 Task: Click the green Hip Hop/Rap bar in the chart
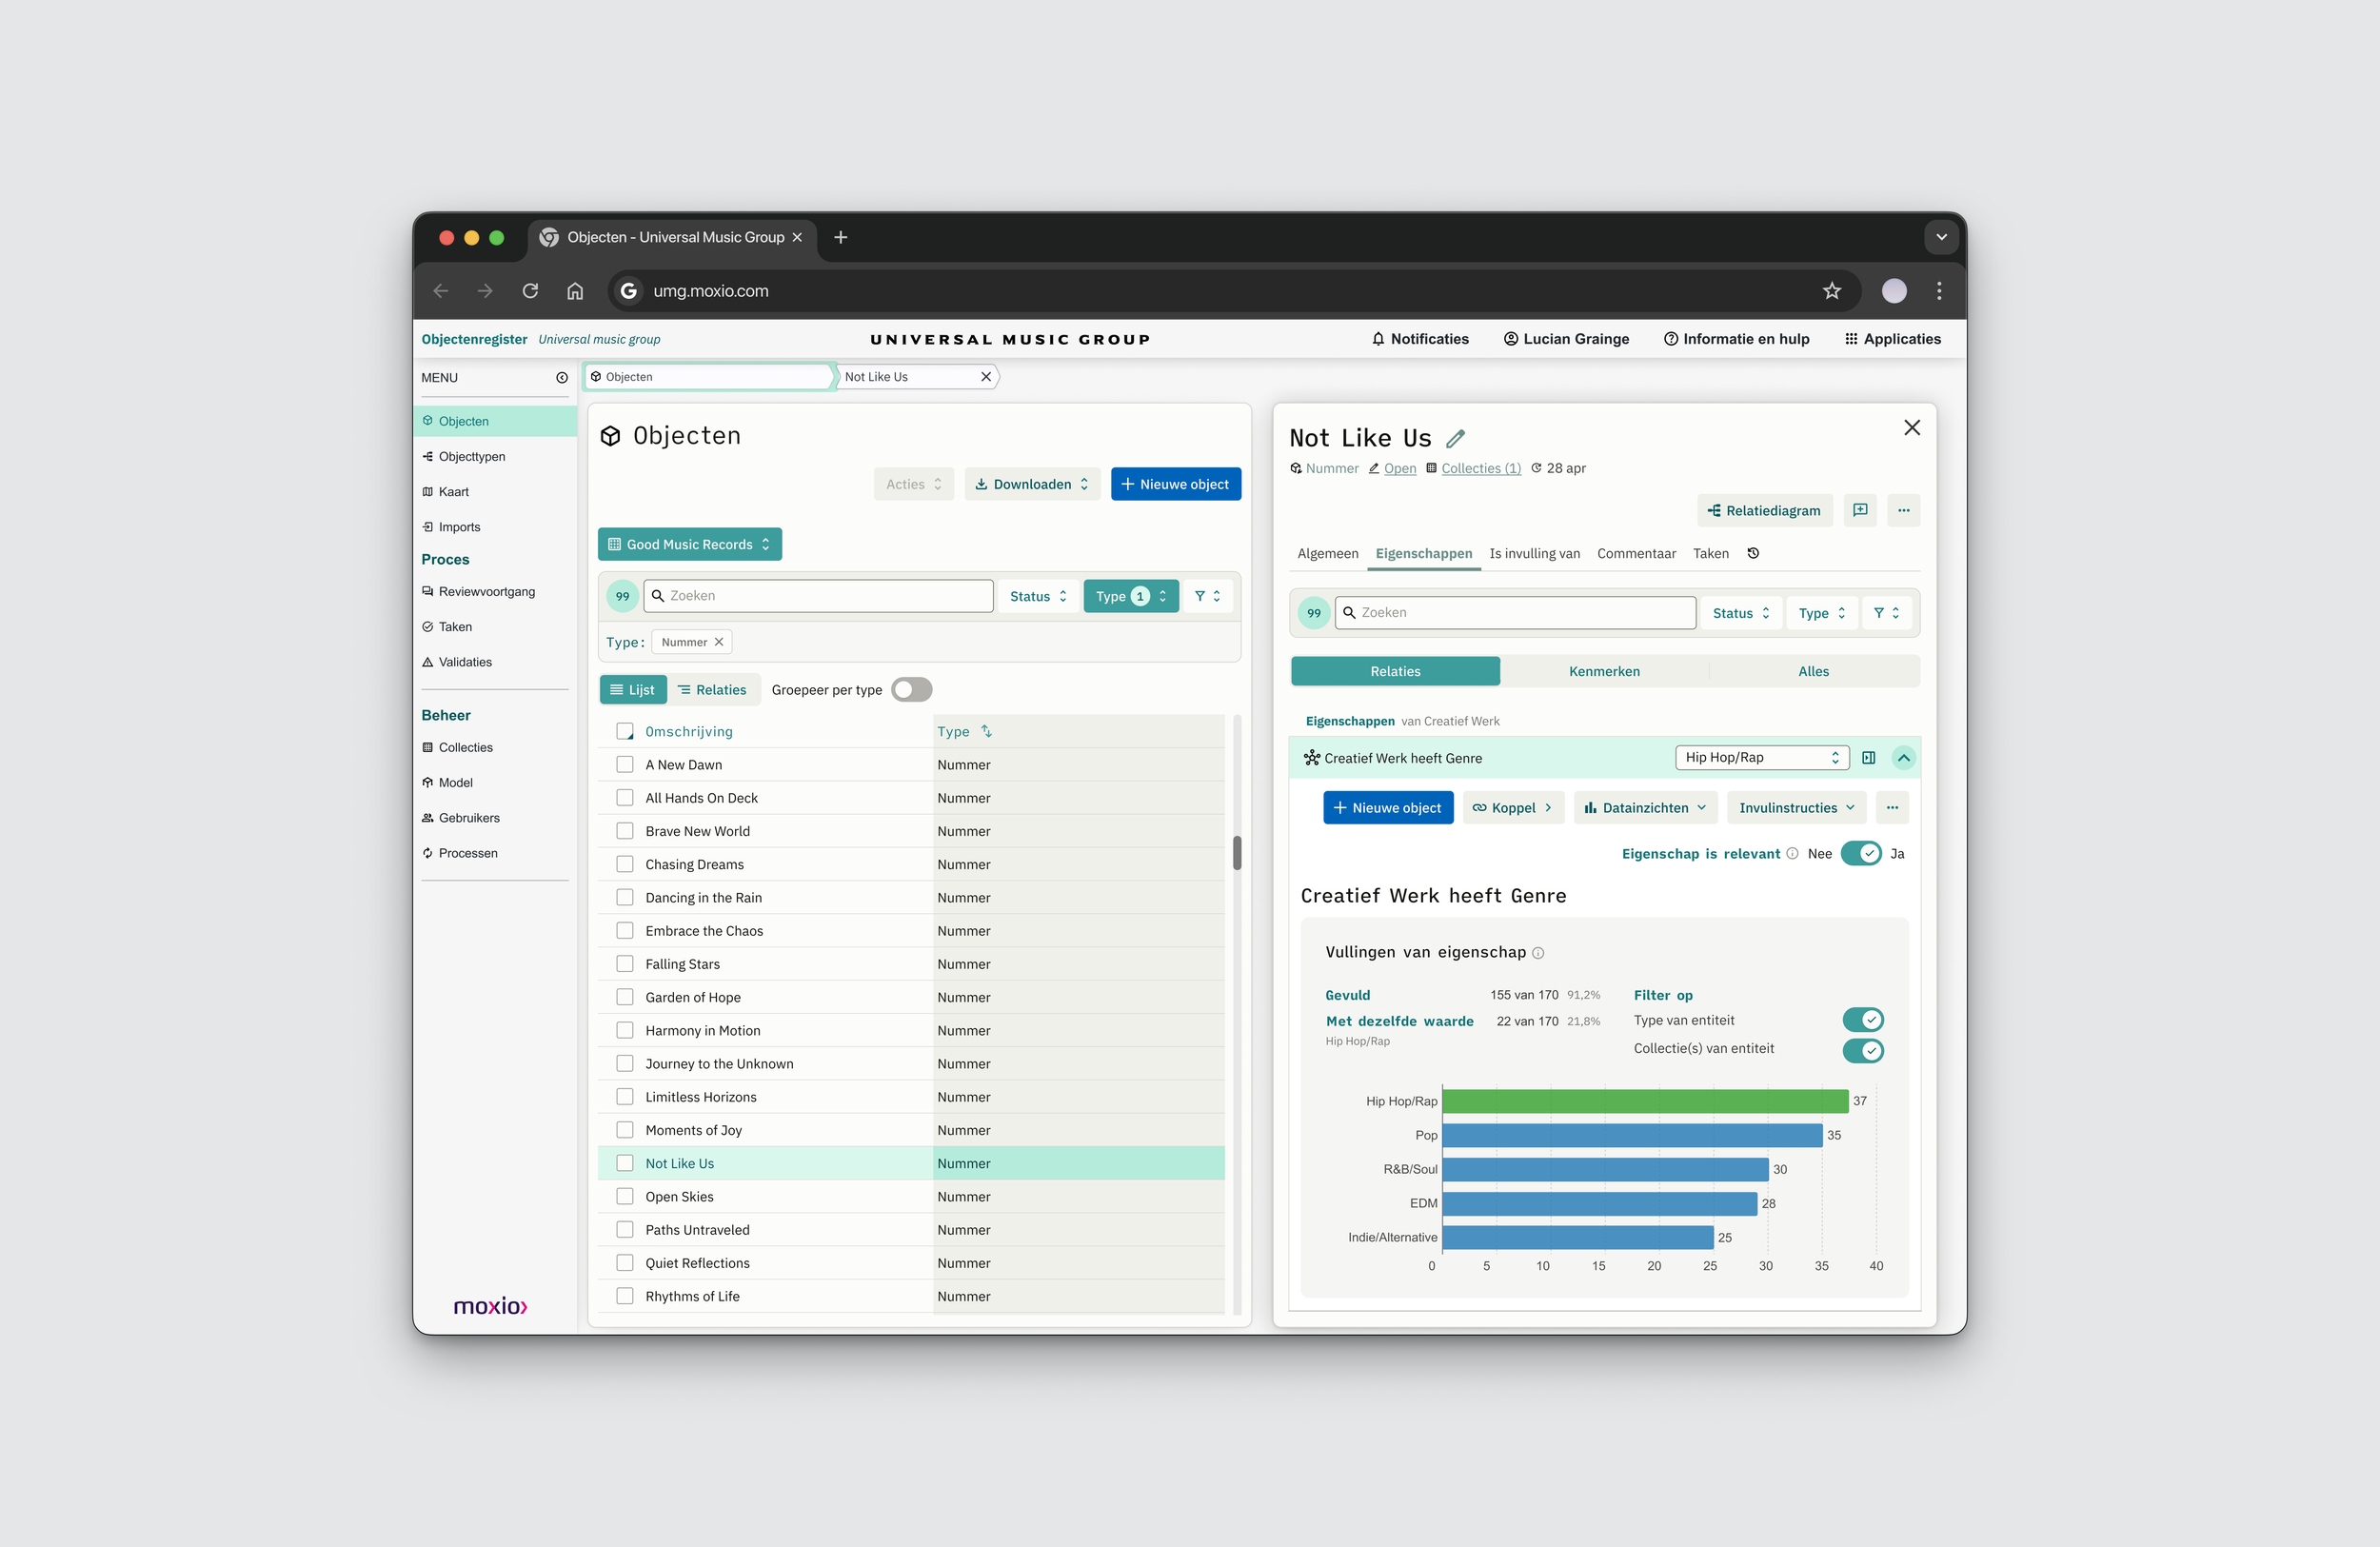coord(1645,1101)
